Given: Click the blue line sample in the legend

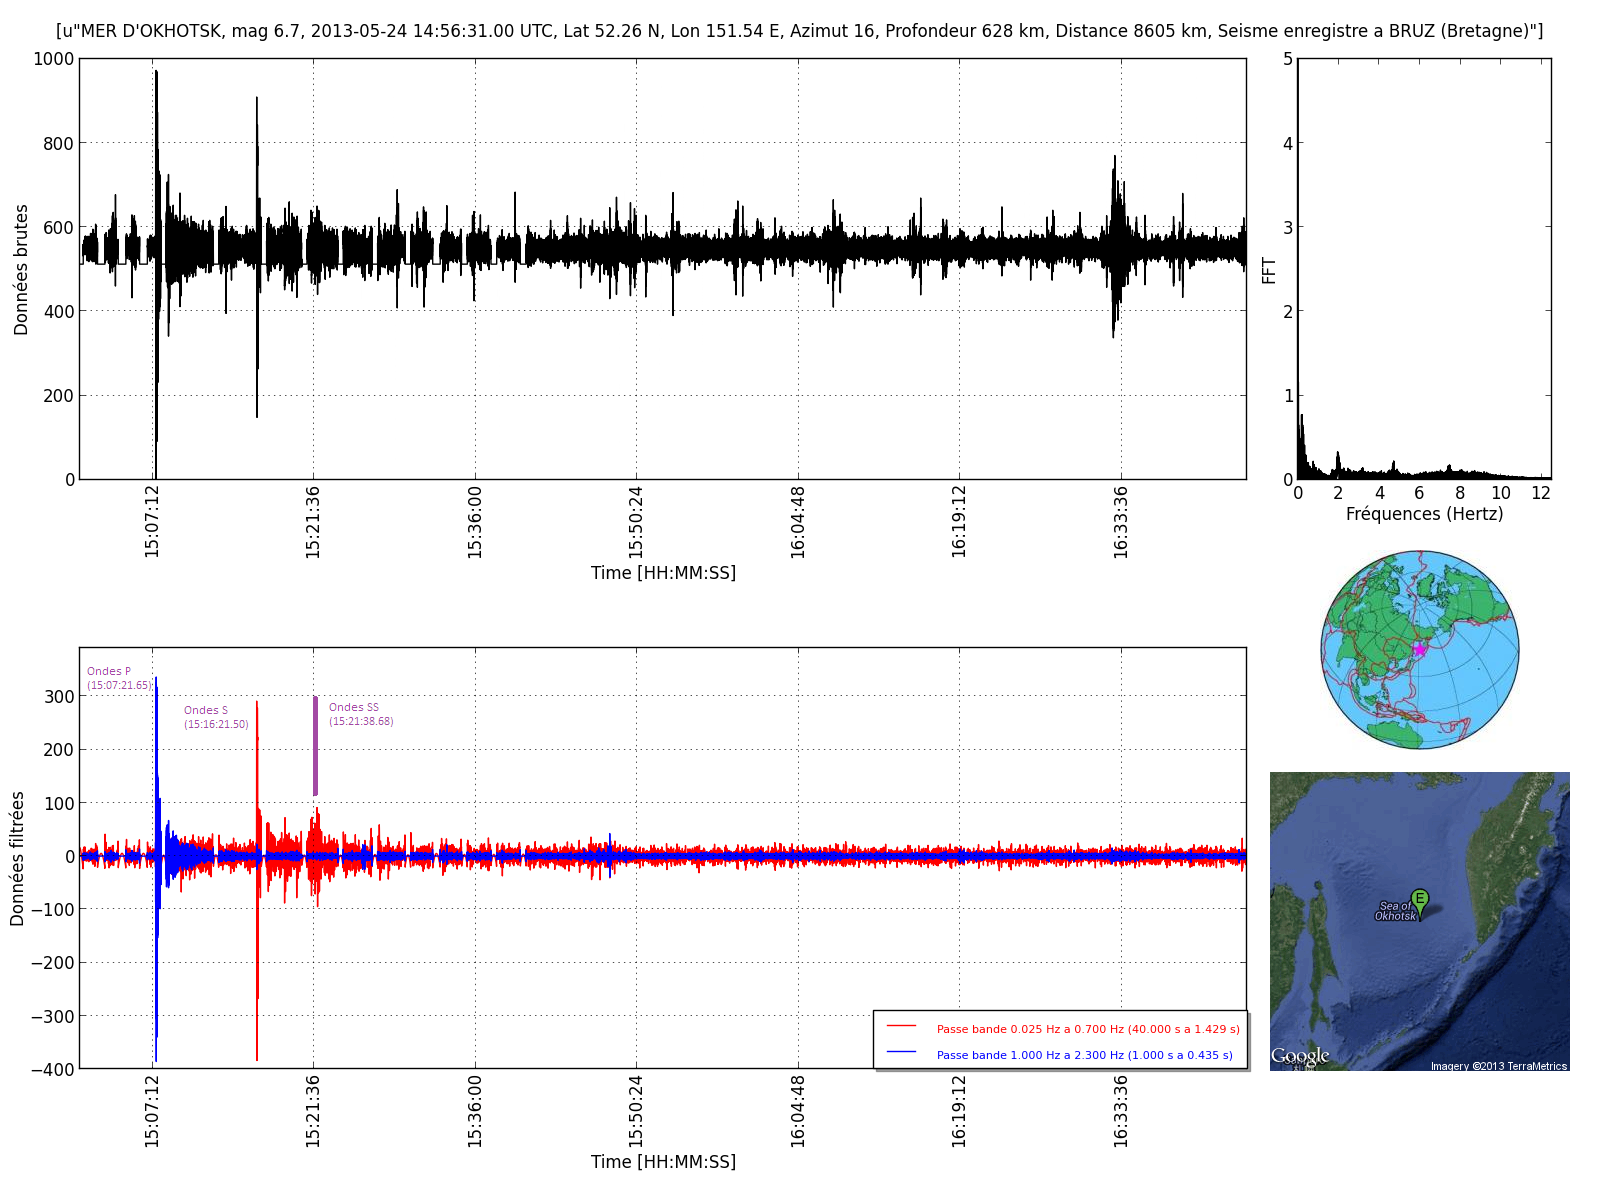Looking at the screenshot, I should pyautogui.click(x=901, y=1053).
